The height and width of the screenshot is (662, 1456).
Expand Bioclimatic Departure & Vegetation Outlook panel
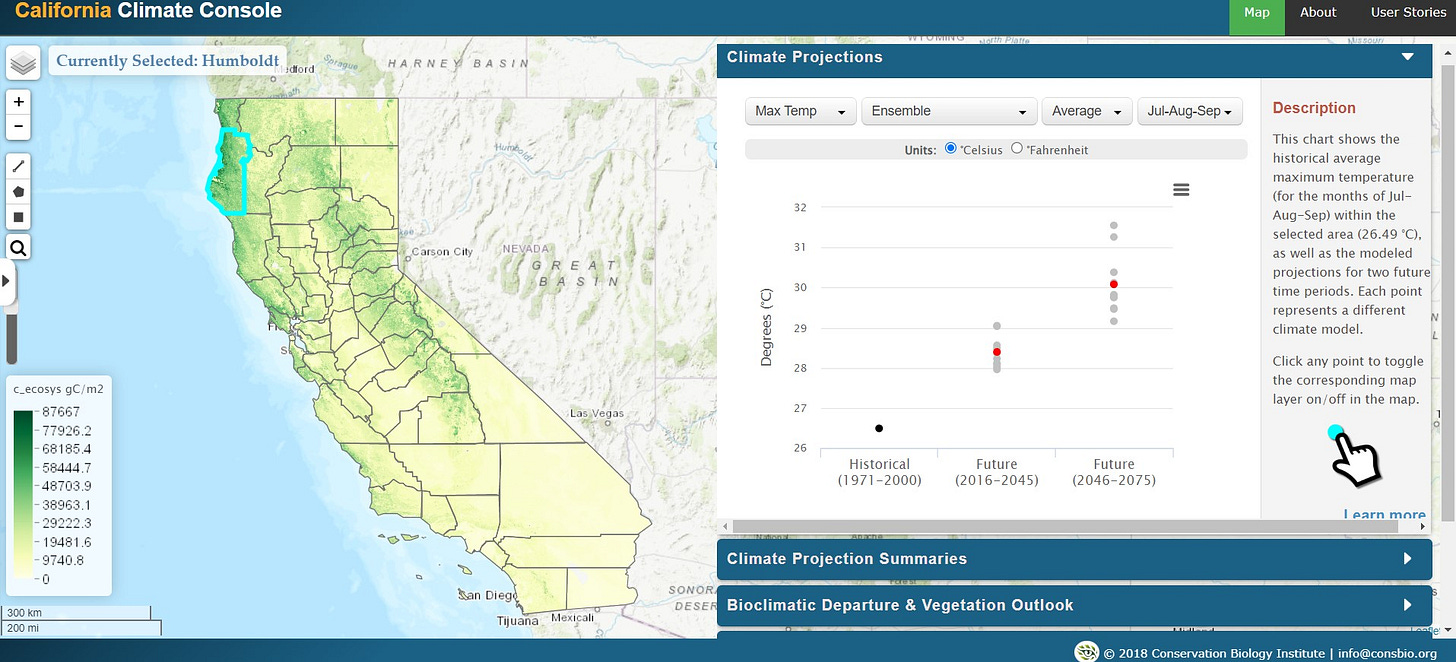1075,605
